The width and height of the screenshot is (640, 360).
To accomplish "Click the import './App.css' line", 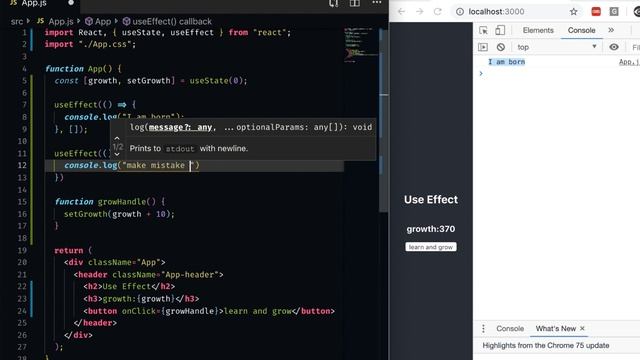I will click(90, 44).
